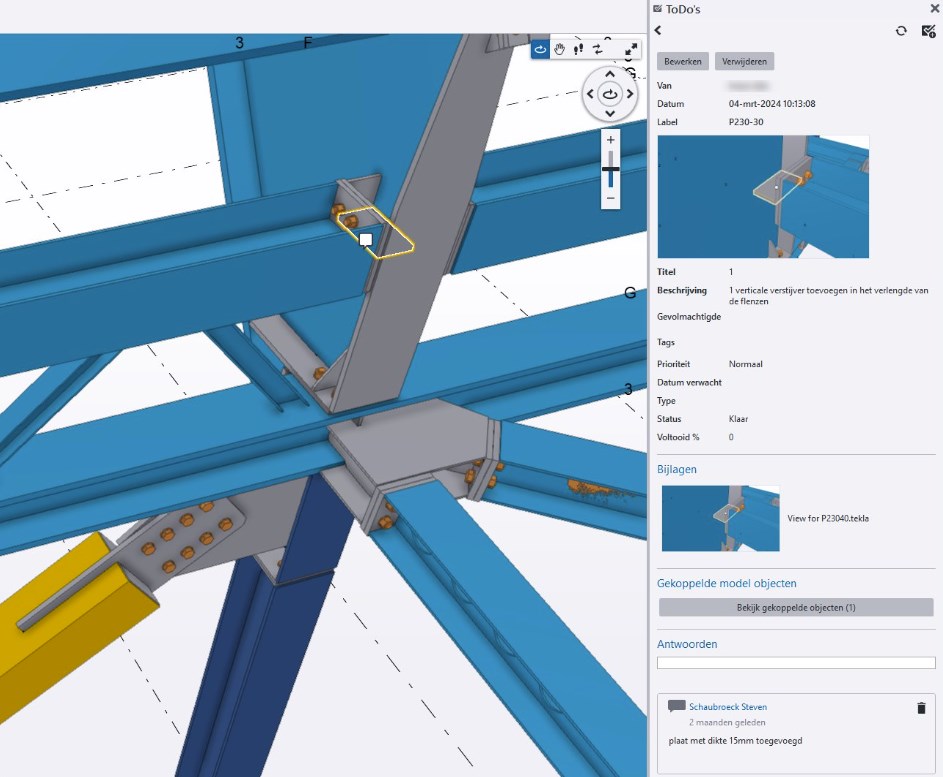This screenshot has height=777, width=943.
Task: Refresh the ToDo's panel
Action: [901, 31]
